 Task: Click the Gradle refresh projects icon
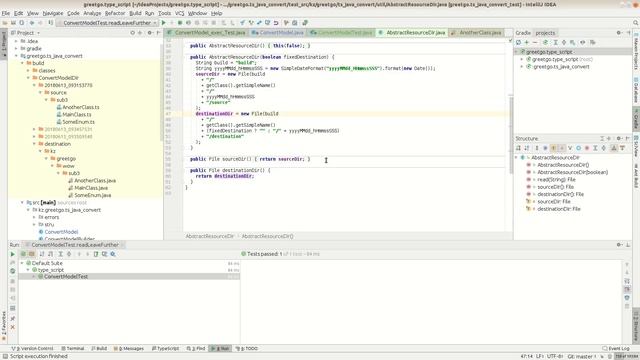tap(518, 42)
